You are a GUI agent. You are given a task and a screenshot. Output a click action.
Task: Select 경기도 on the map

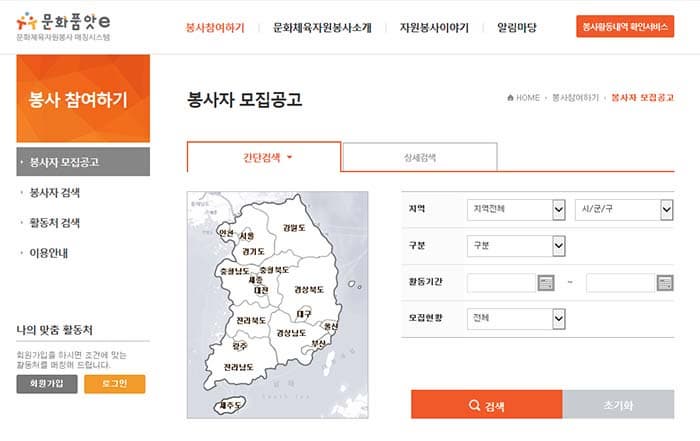[x=253, y=252]
